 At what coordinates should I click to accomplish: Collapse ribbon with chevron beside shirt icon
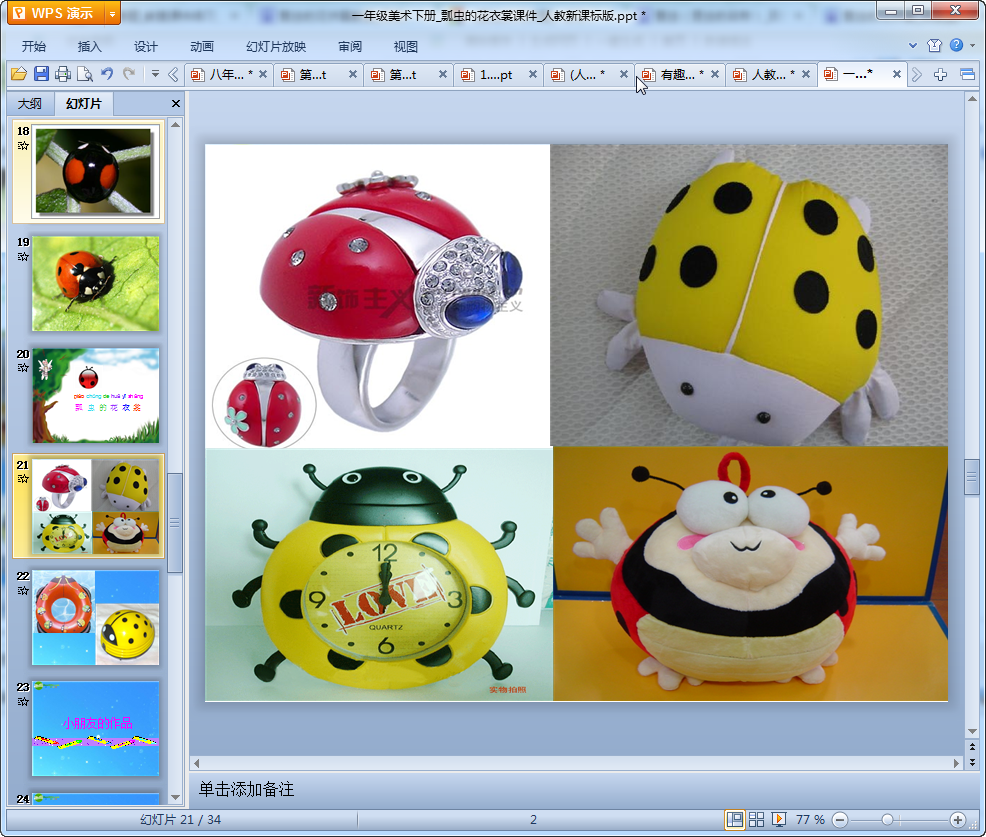tap(913, 45)
